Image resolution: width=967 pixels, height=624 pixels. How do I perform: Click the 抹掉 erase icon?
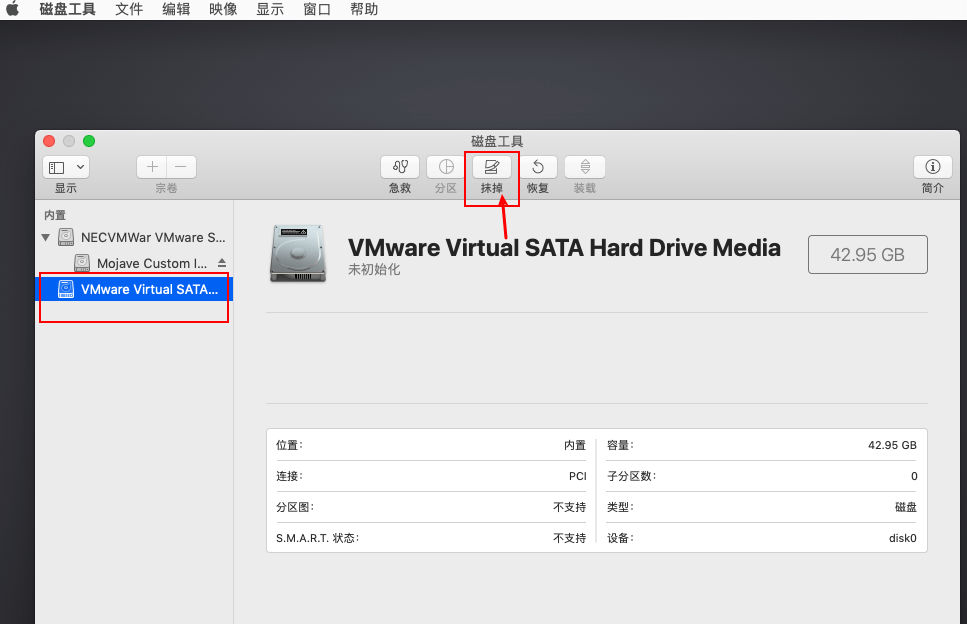tap(492, 167)
